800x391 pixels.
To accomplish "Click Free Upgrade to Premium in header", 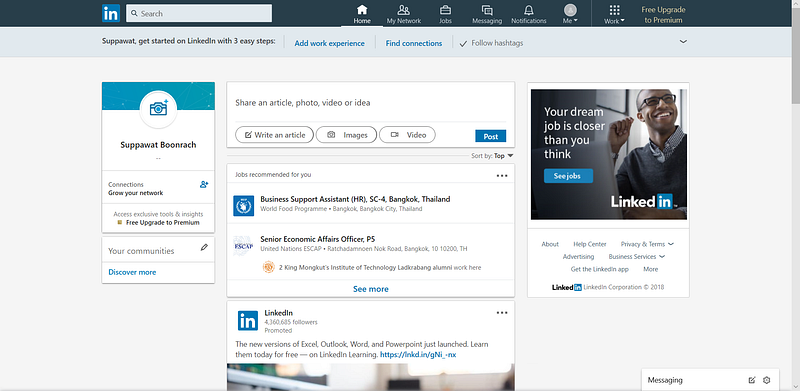I will (663, 15).
